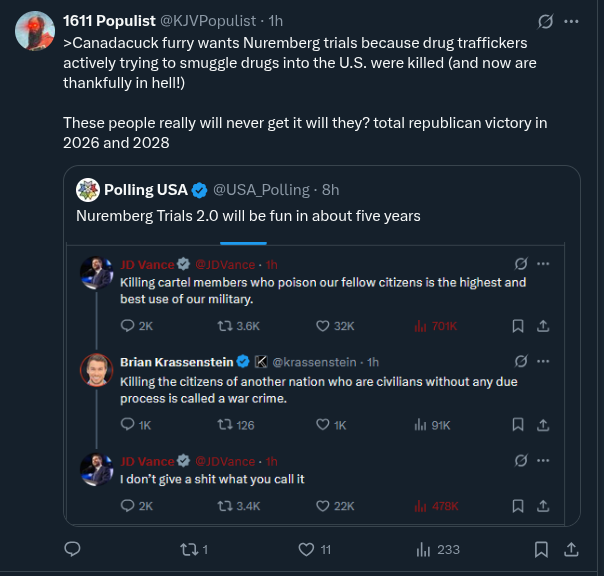The image size is (604, 576).
Task: Repost JD Vance's tweet with 3.6K reposts
Action: pyautogui.click(x=226, y=326)
